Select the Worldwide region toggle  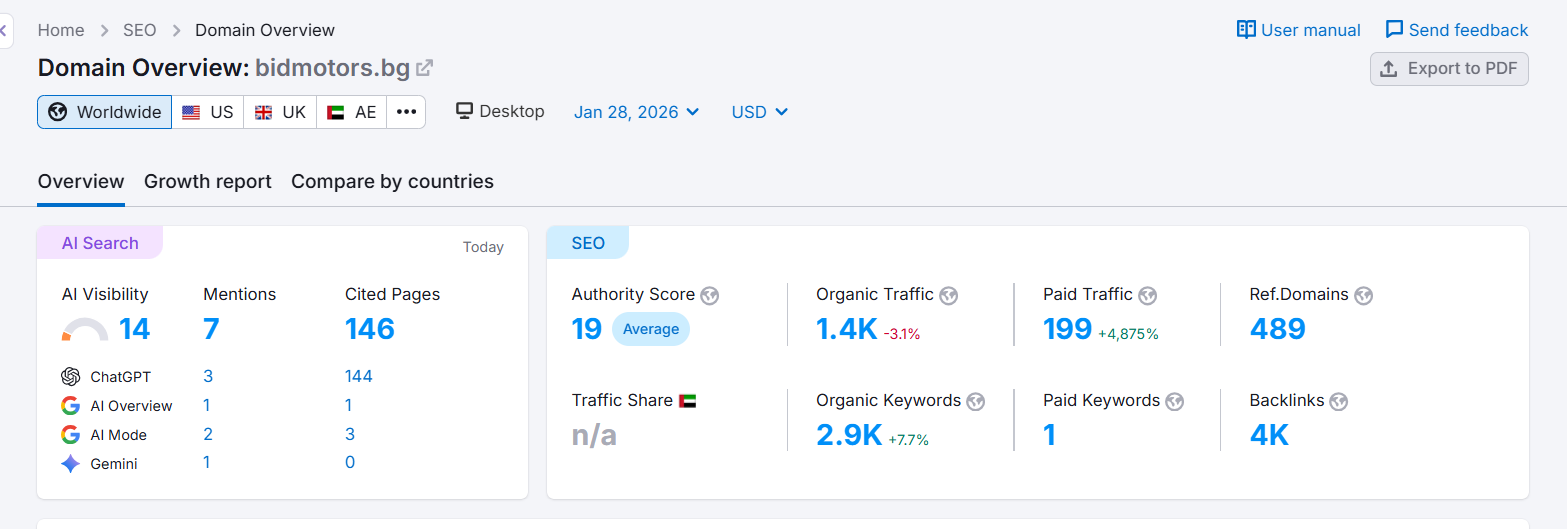coord(105,112)
